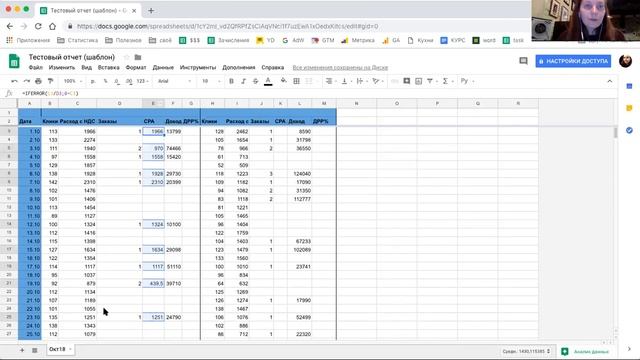Star the document title
The width and height of the screenshot is (640, 360).
127,57
